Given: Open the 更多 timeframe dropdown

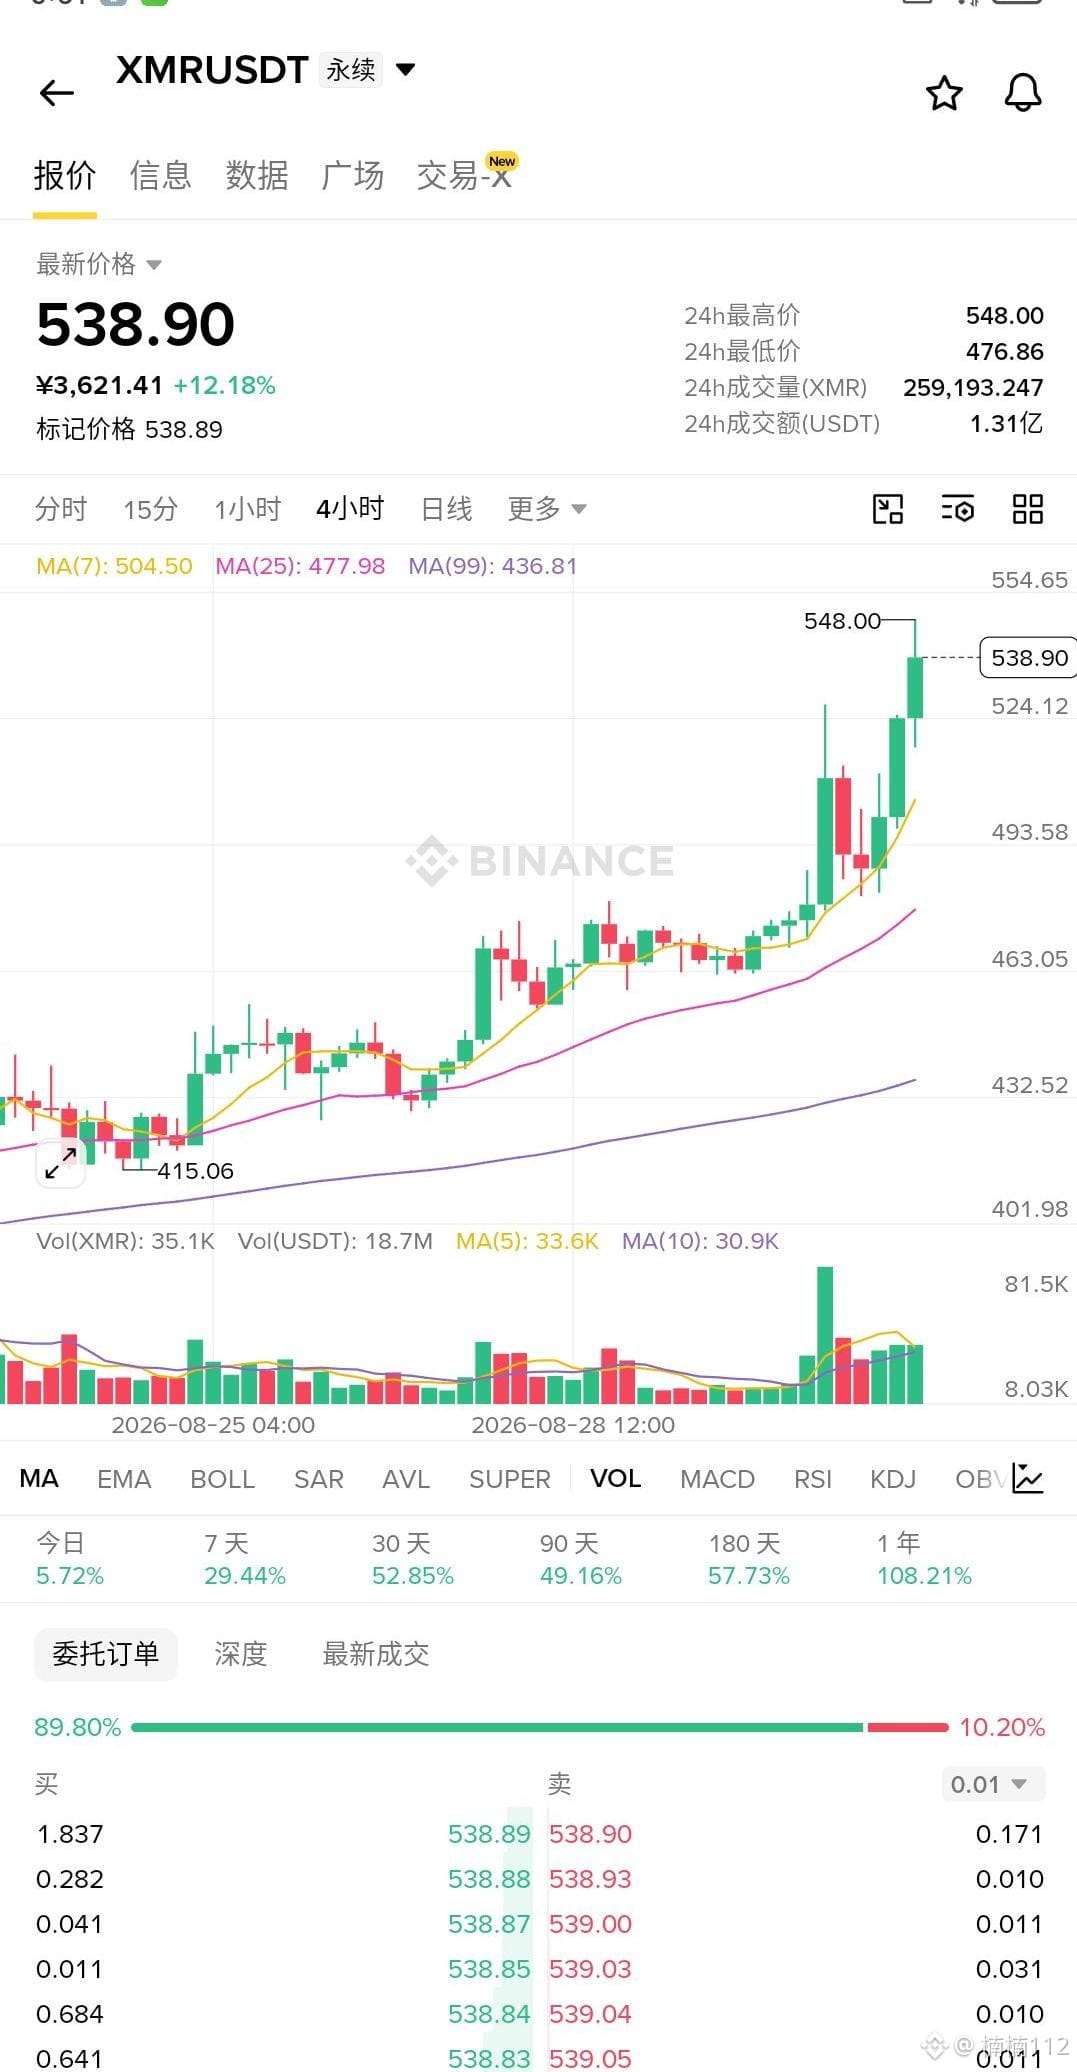Looking at the screenshot, I should 546,509.
